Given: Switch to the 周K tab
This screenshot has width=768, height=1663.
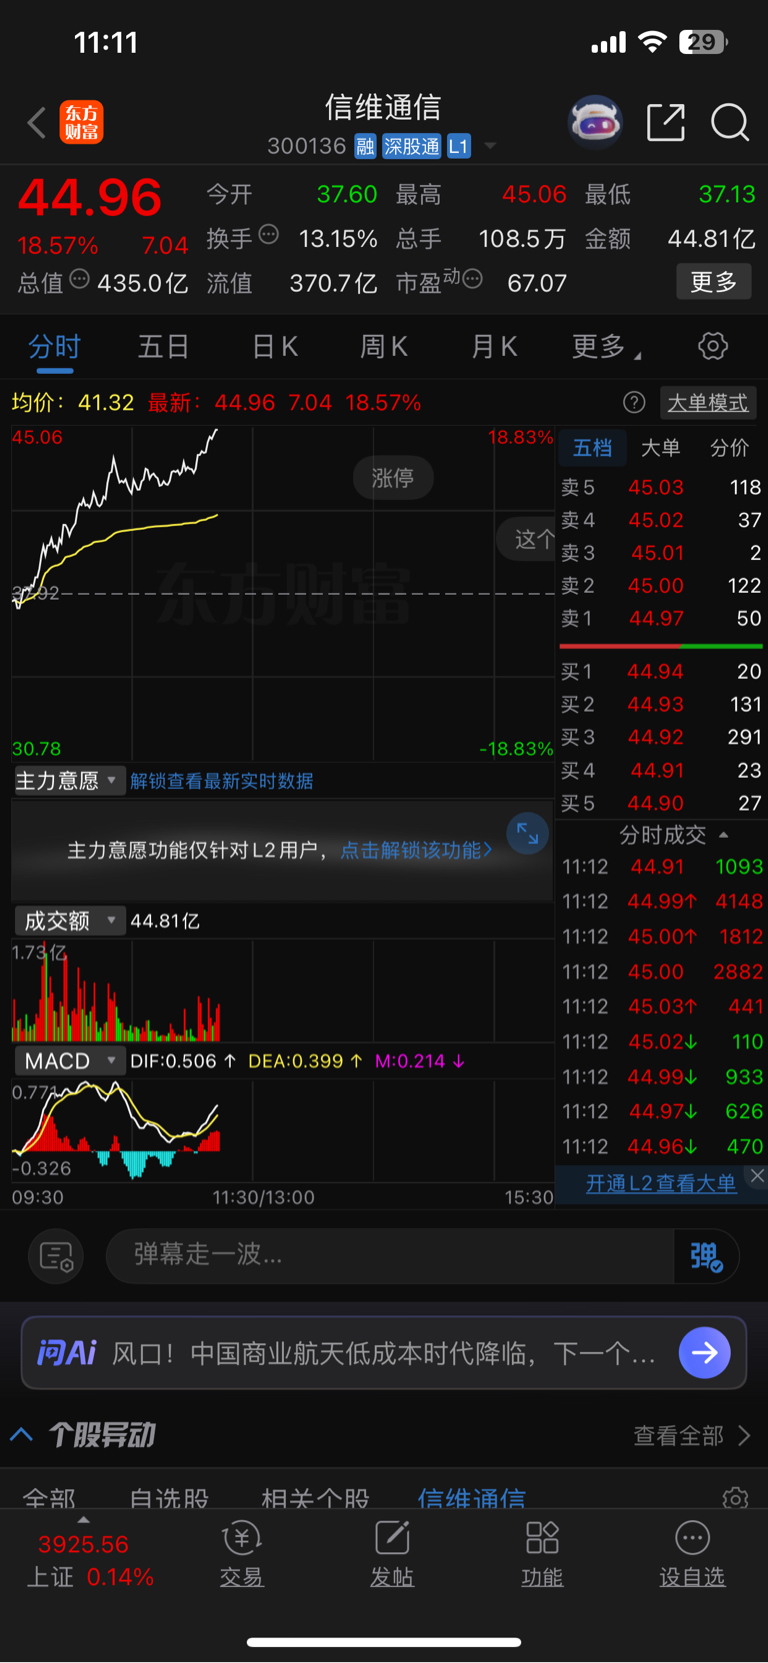Looking at the screenshot, I should pyautogui.click(x=384, y=347).
